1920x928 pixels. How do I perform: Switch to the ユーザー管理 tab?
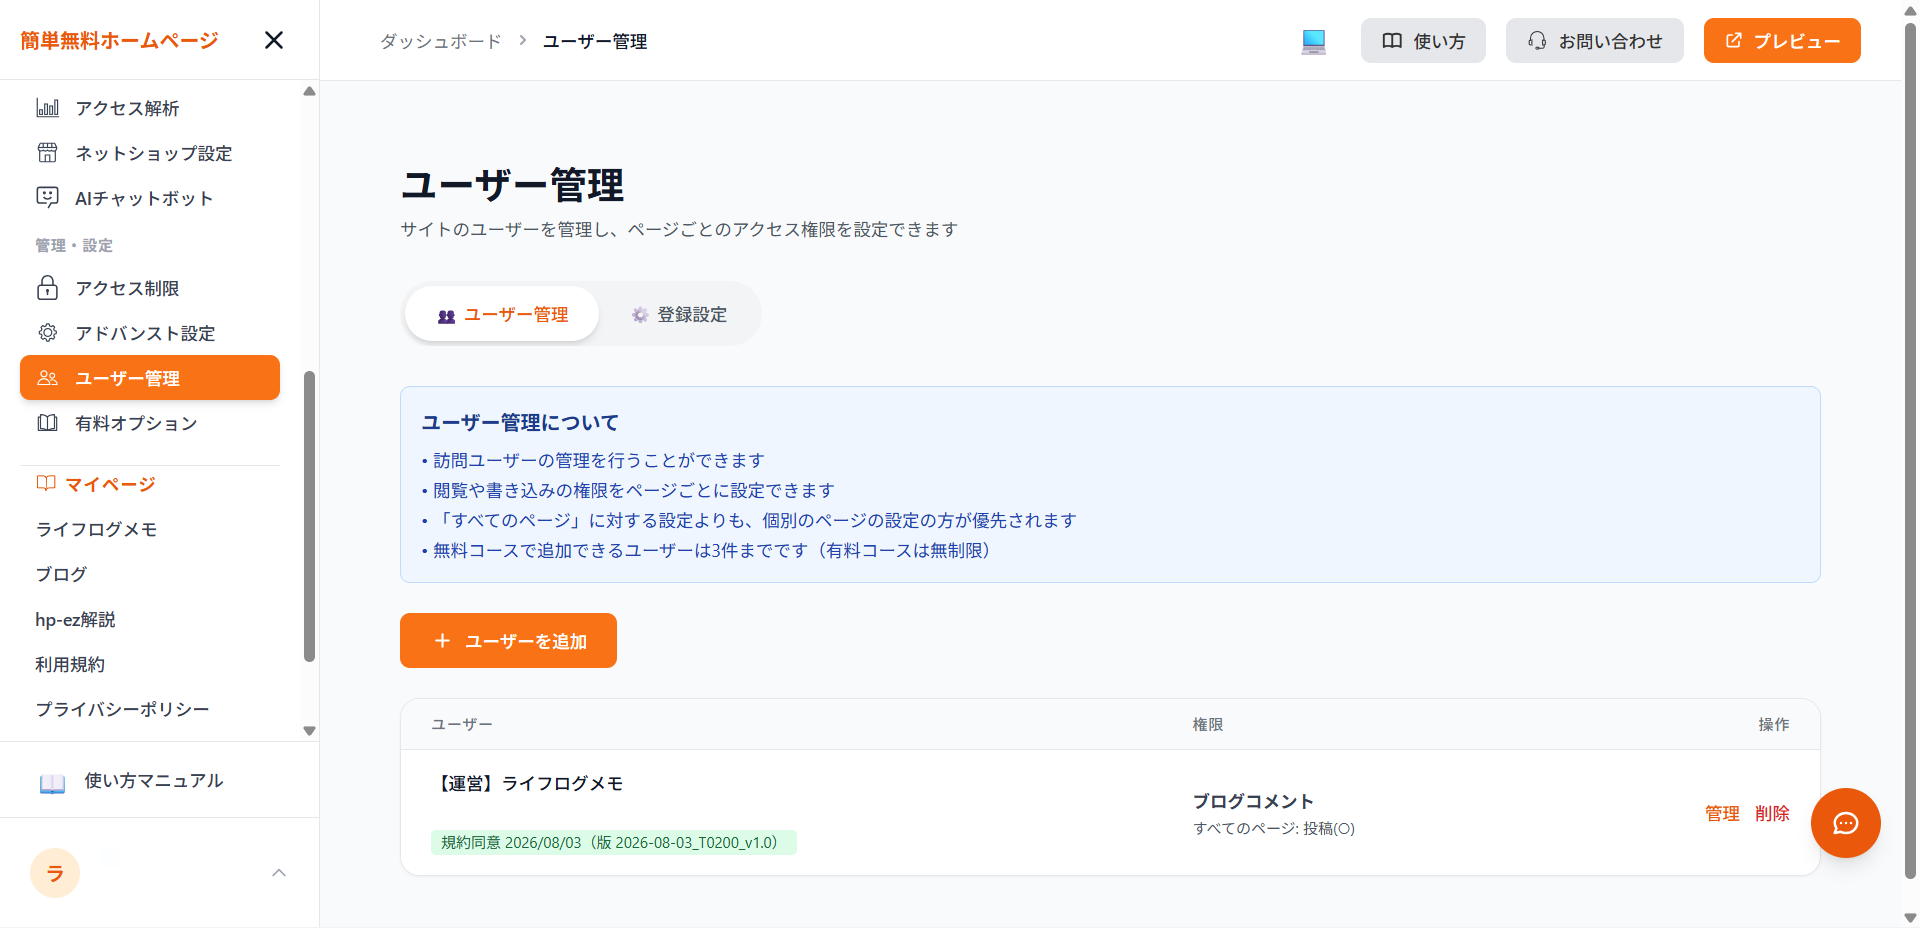tap(502, 314)
